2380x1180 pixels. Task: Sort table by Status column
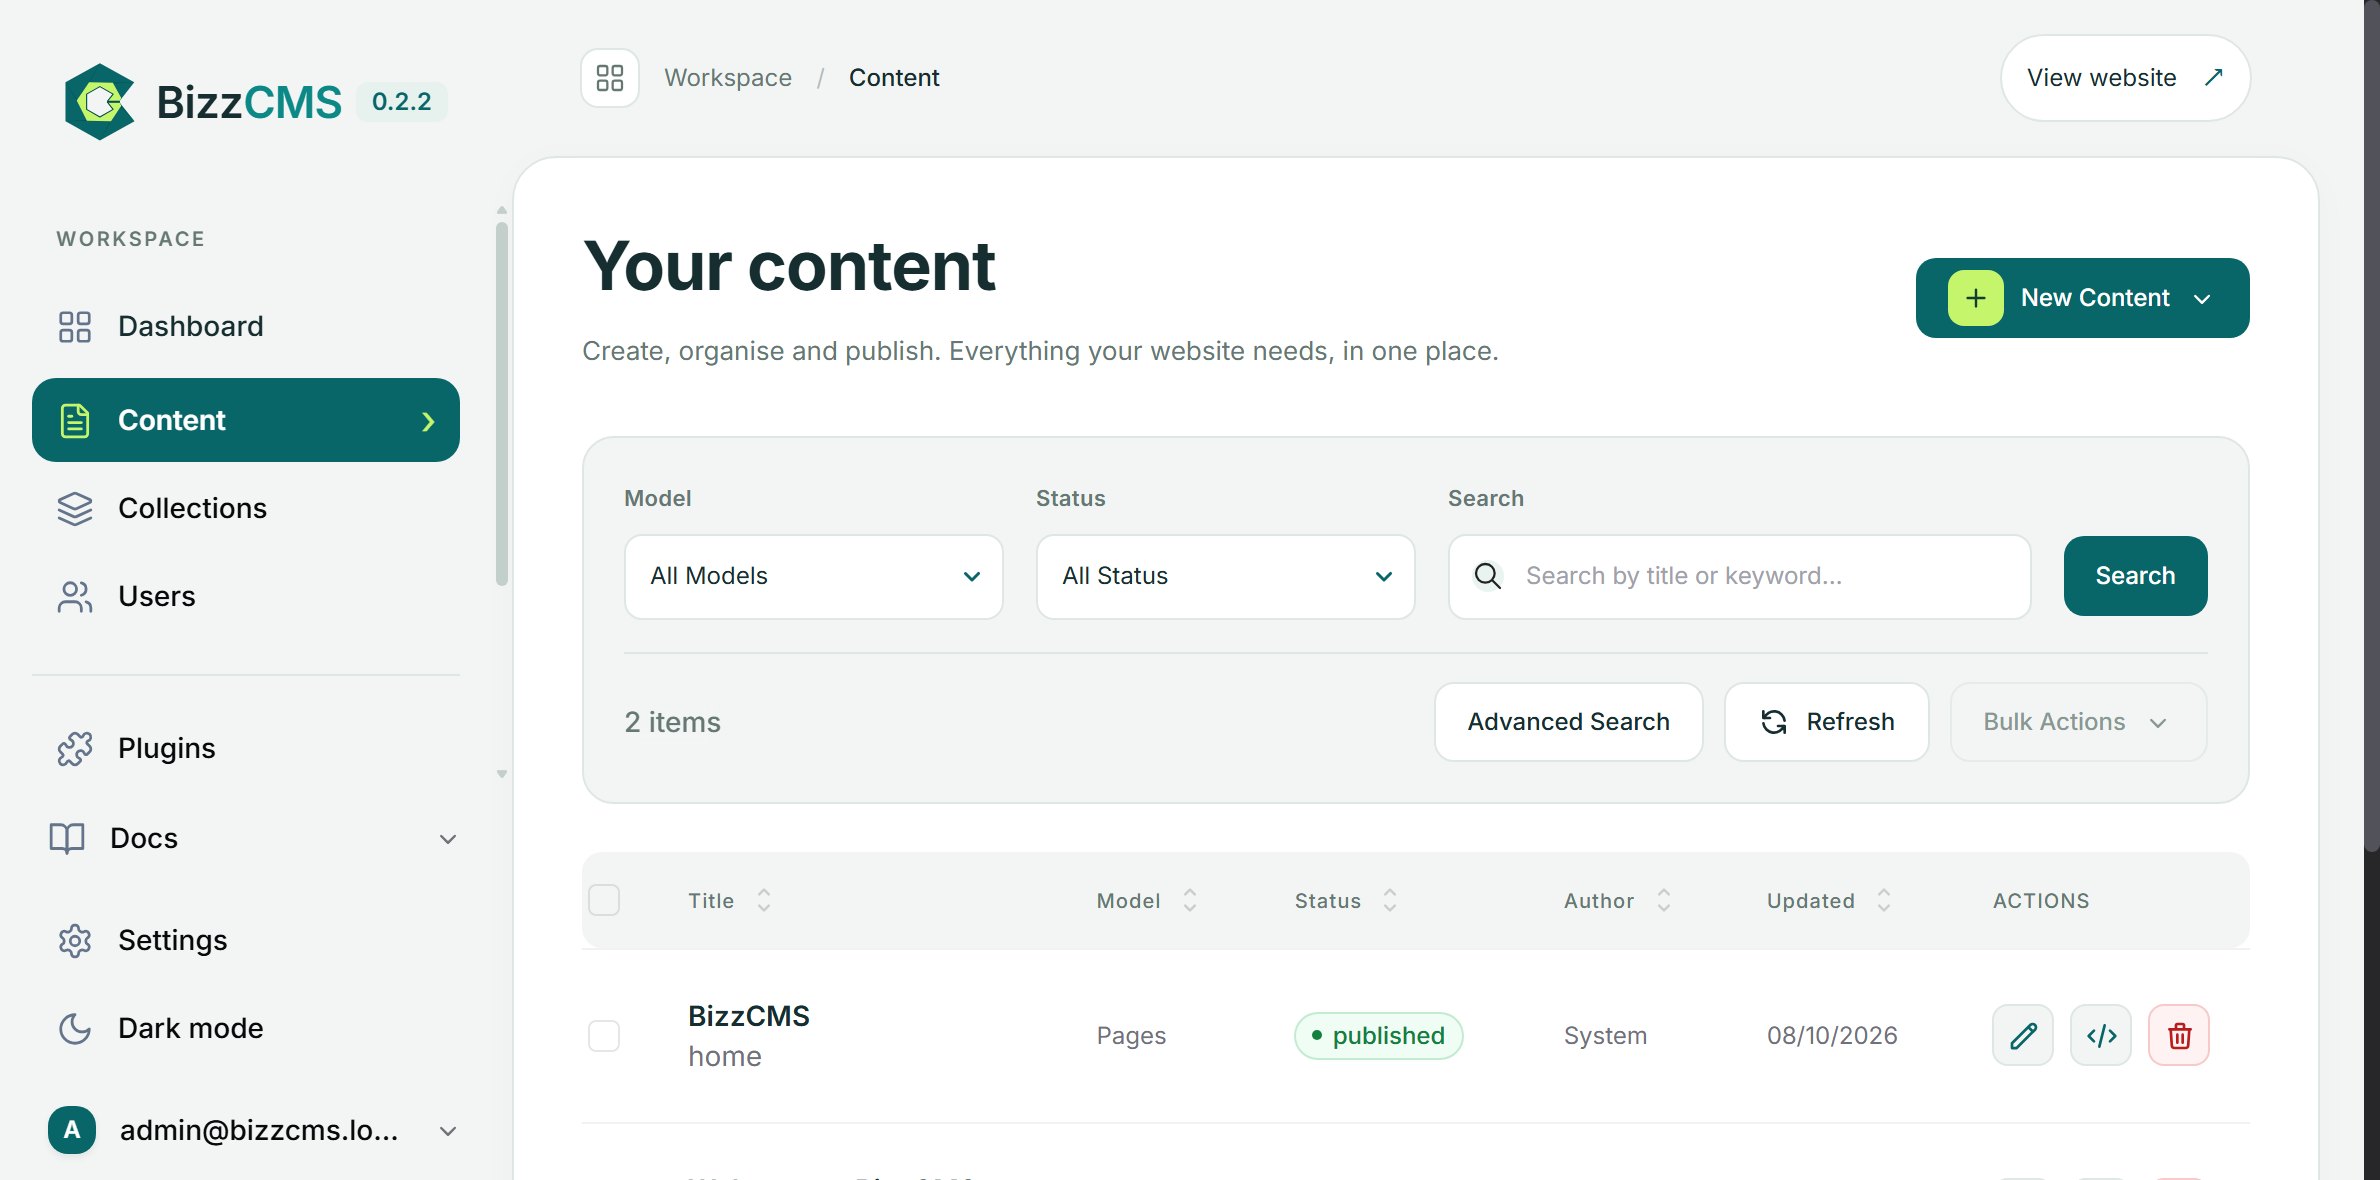[x=1345, y=901]
